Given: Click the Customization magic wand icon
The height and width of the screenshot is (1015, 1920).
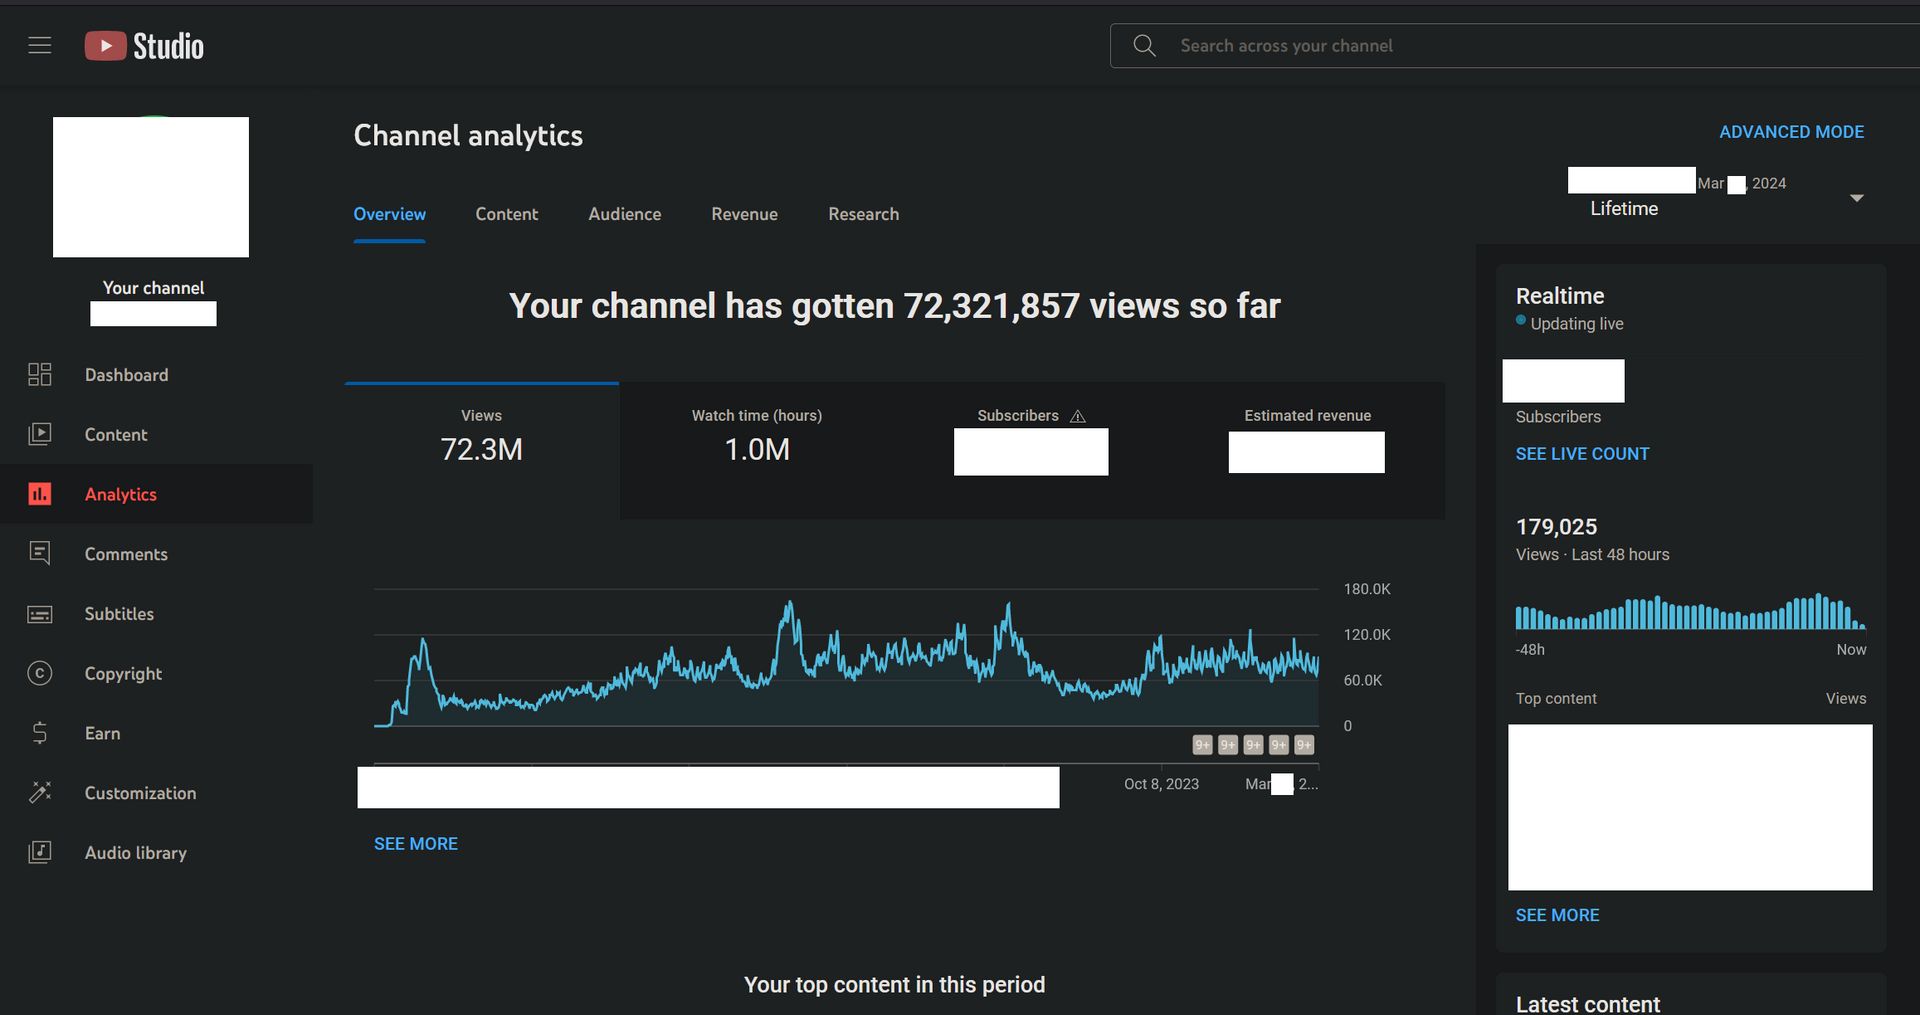Looking at the screenshot, I should (x=40, y=793).
